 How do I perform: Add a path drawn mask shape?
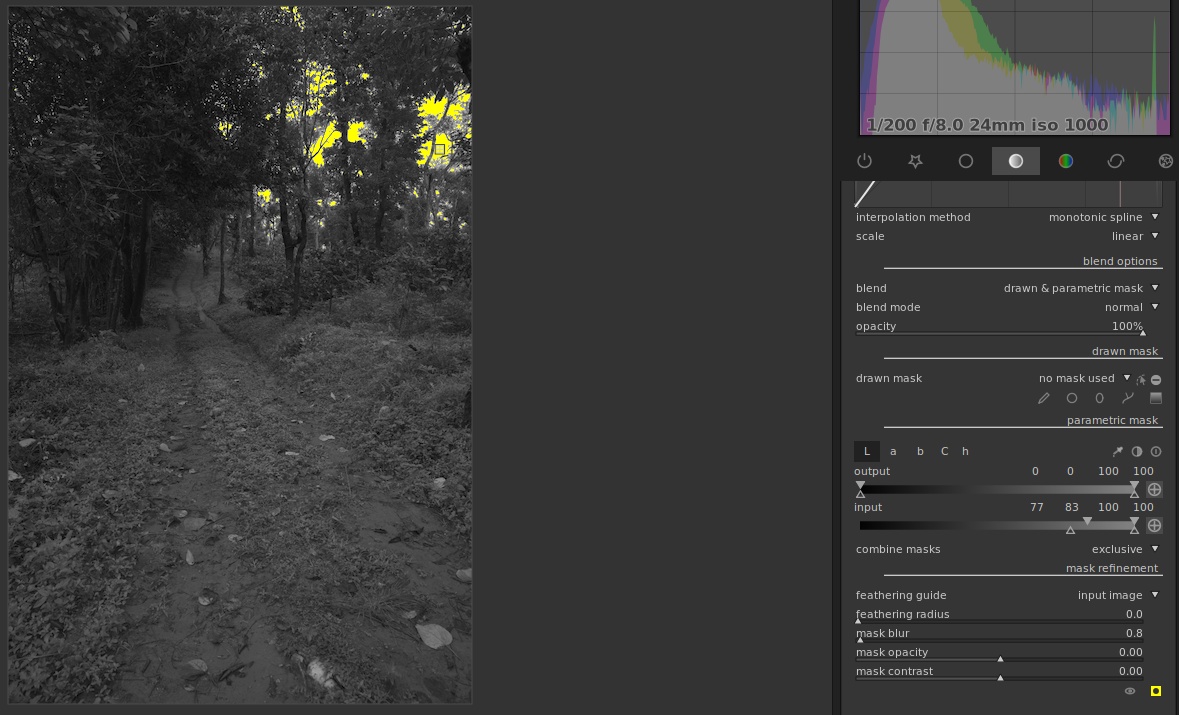(1128, 398)
